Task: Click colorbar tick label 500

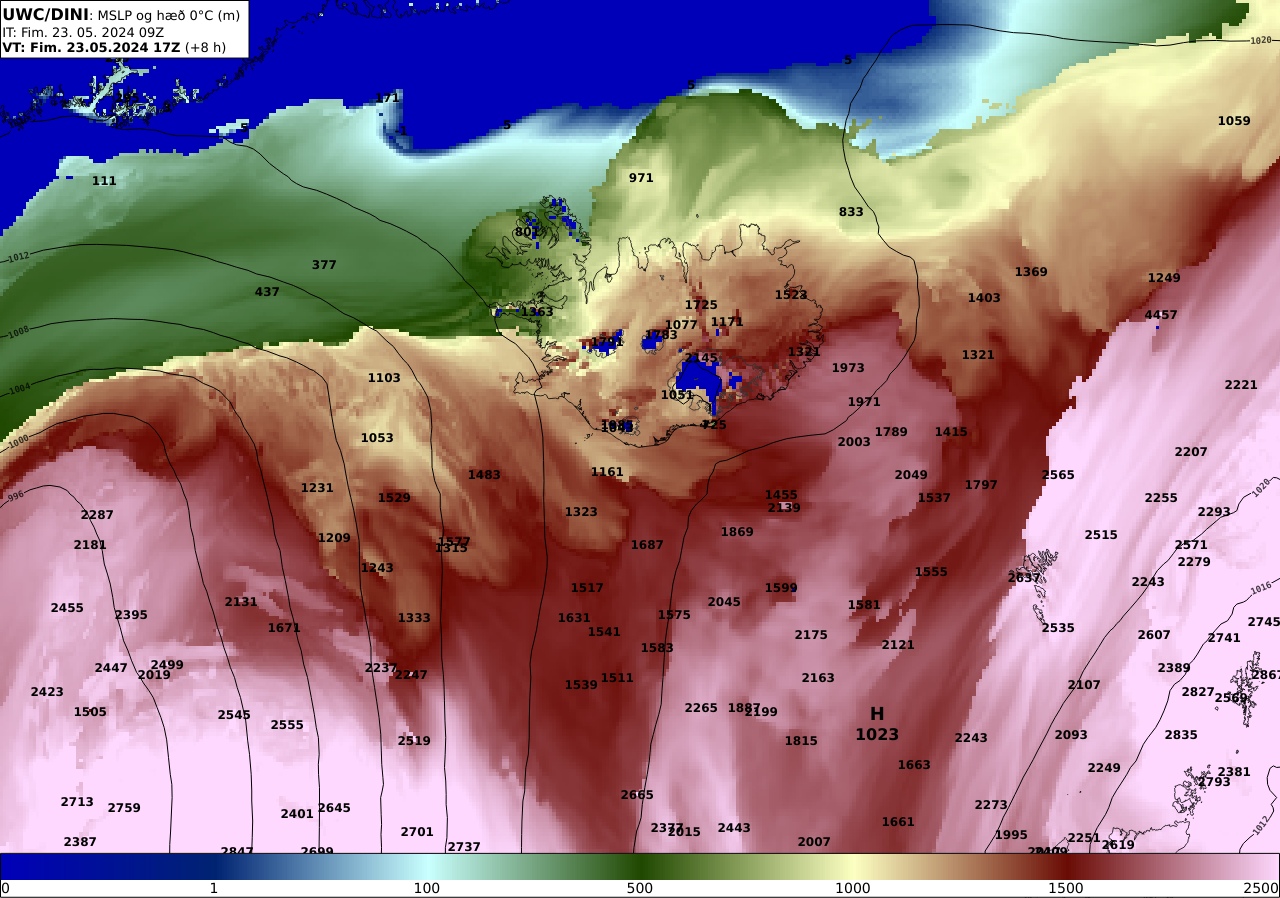Action: 640,888
